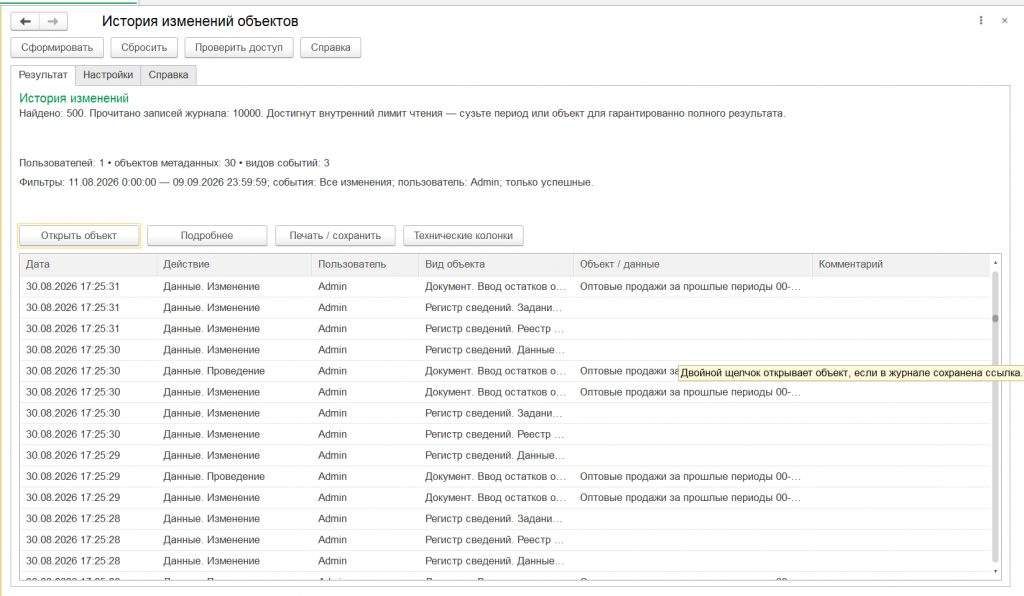
Task: Select the Результат tab
Action: (43, 75)
